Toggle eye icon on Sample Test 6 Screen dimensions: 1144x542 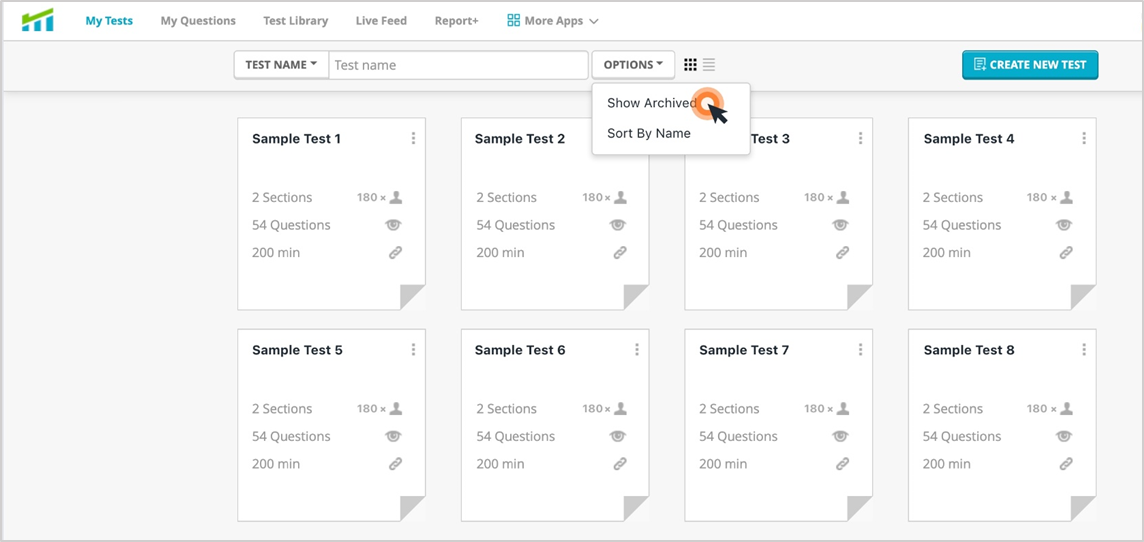[618, 436]
